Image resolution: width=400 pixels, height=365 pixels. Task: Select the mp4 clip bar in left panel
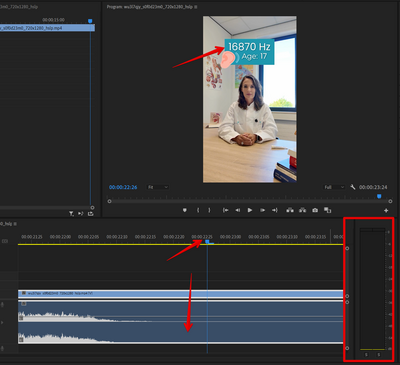tap(47, 28)
